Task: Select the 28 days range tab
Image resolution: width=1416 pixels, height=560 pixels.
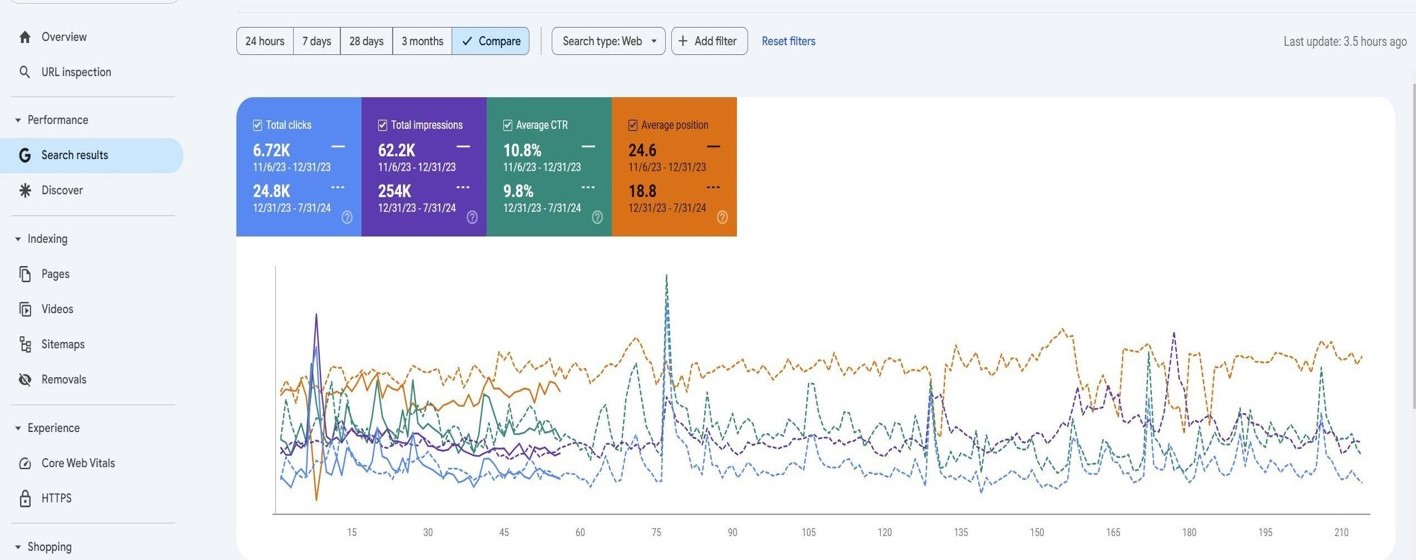Action: 366,41
